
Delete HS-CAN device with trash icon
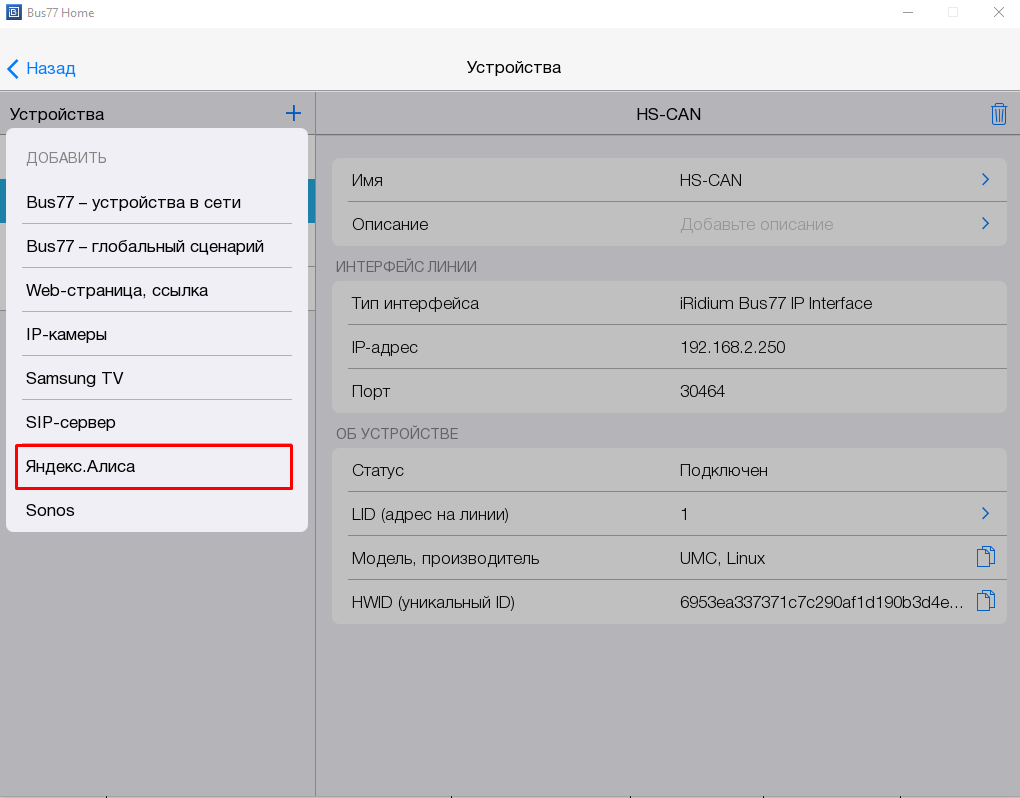998,114
